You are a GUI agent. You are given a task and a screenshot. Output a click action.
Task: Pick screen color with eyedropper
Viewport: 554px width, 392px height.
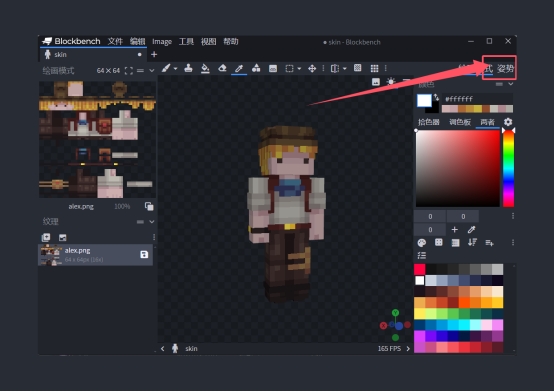coord(472,230)
